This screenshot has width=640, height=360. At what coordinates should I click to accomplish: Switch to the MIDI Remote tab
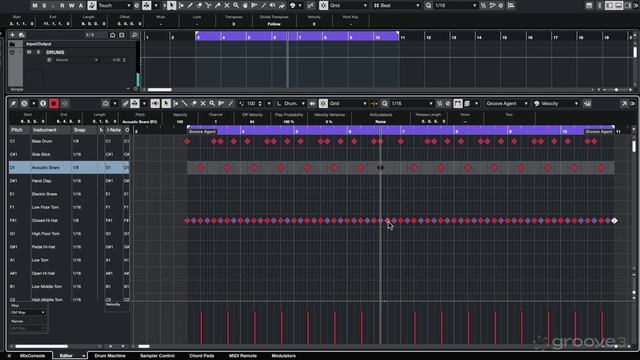[242, 356]
